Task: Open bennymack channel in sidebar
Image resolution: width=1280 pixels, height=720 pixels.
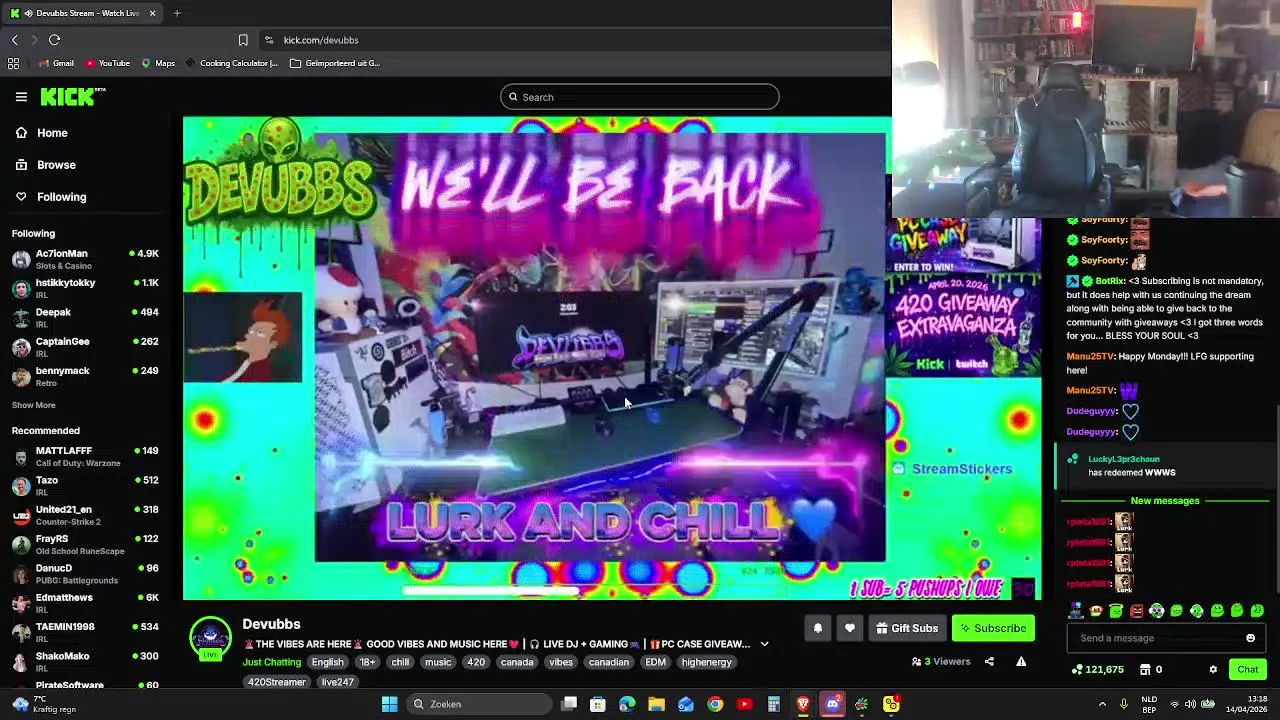Action: pyautogui.click(x=85, y=376)
